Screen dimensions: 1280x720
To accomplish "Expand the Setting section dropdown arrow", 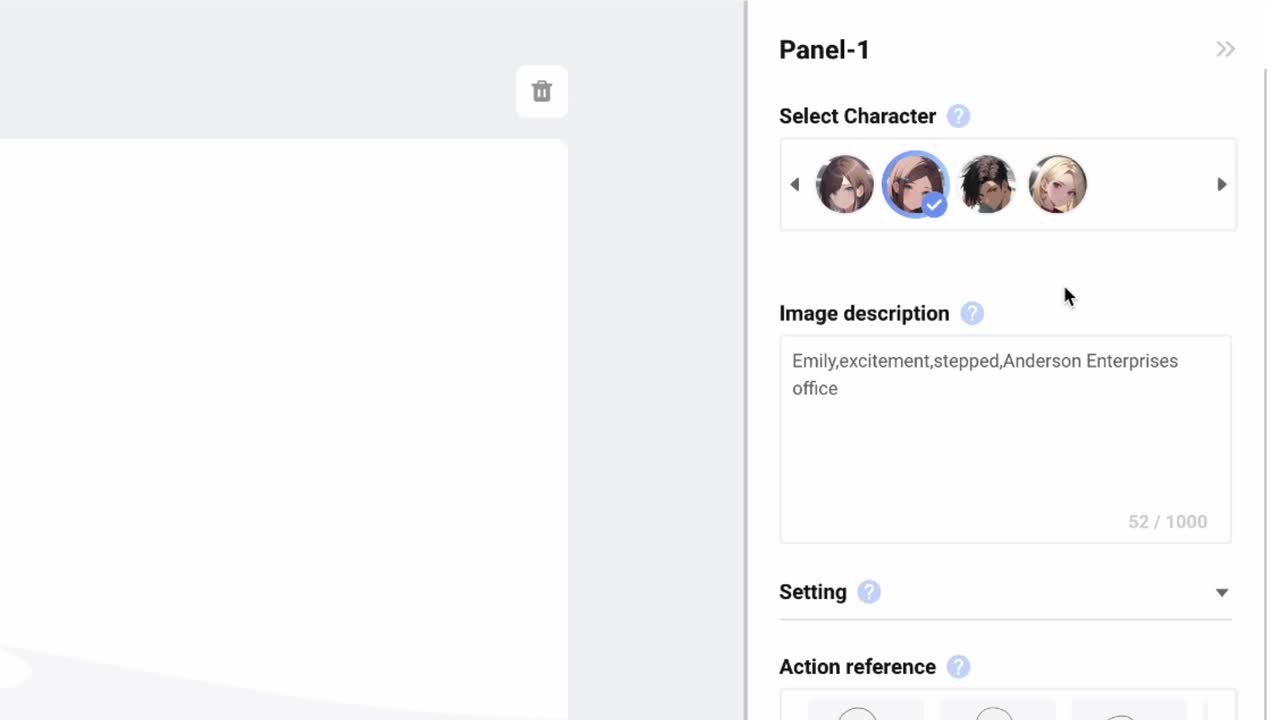I will click(x=1221, y=593).
